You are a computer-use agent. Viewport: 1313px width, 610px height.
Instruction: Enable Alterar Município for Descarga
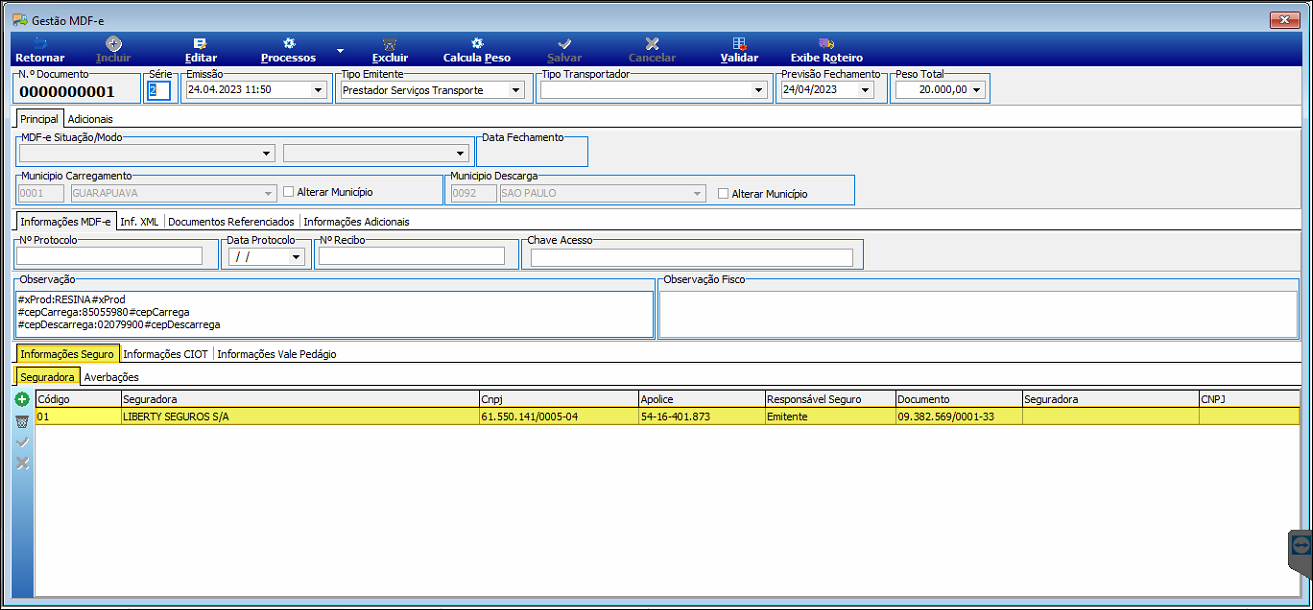coord(724,194)
